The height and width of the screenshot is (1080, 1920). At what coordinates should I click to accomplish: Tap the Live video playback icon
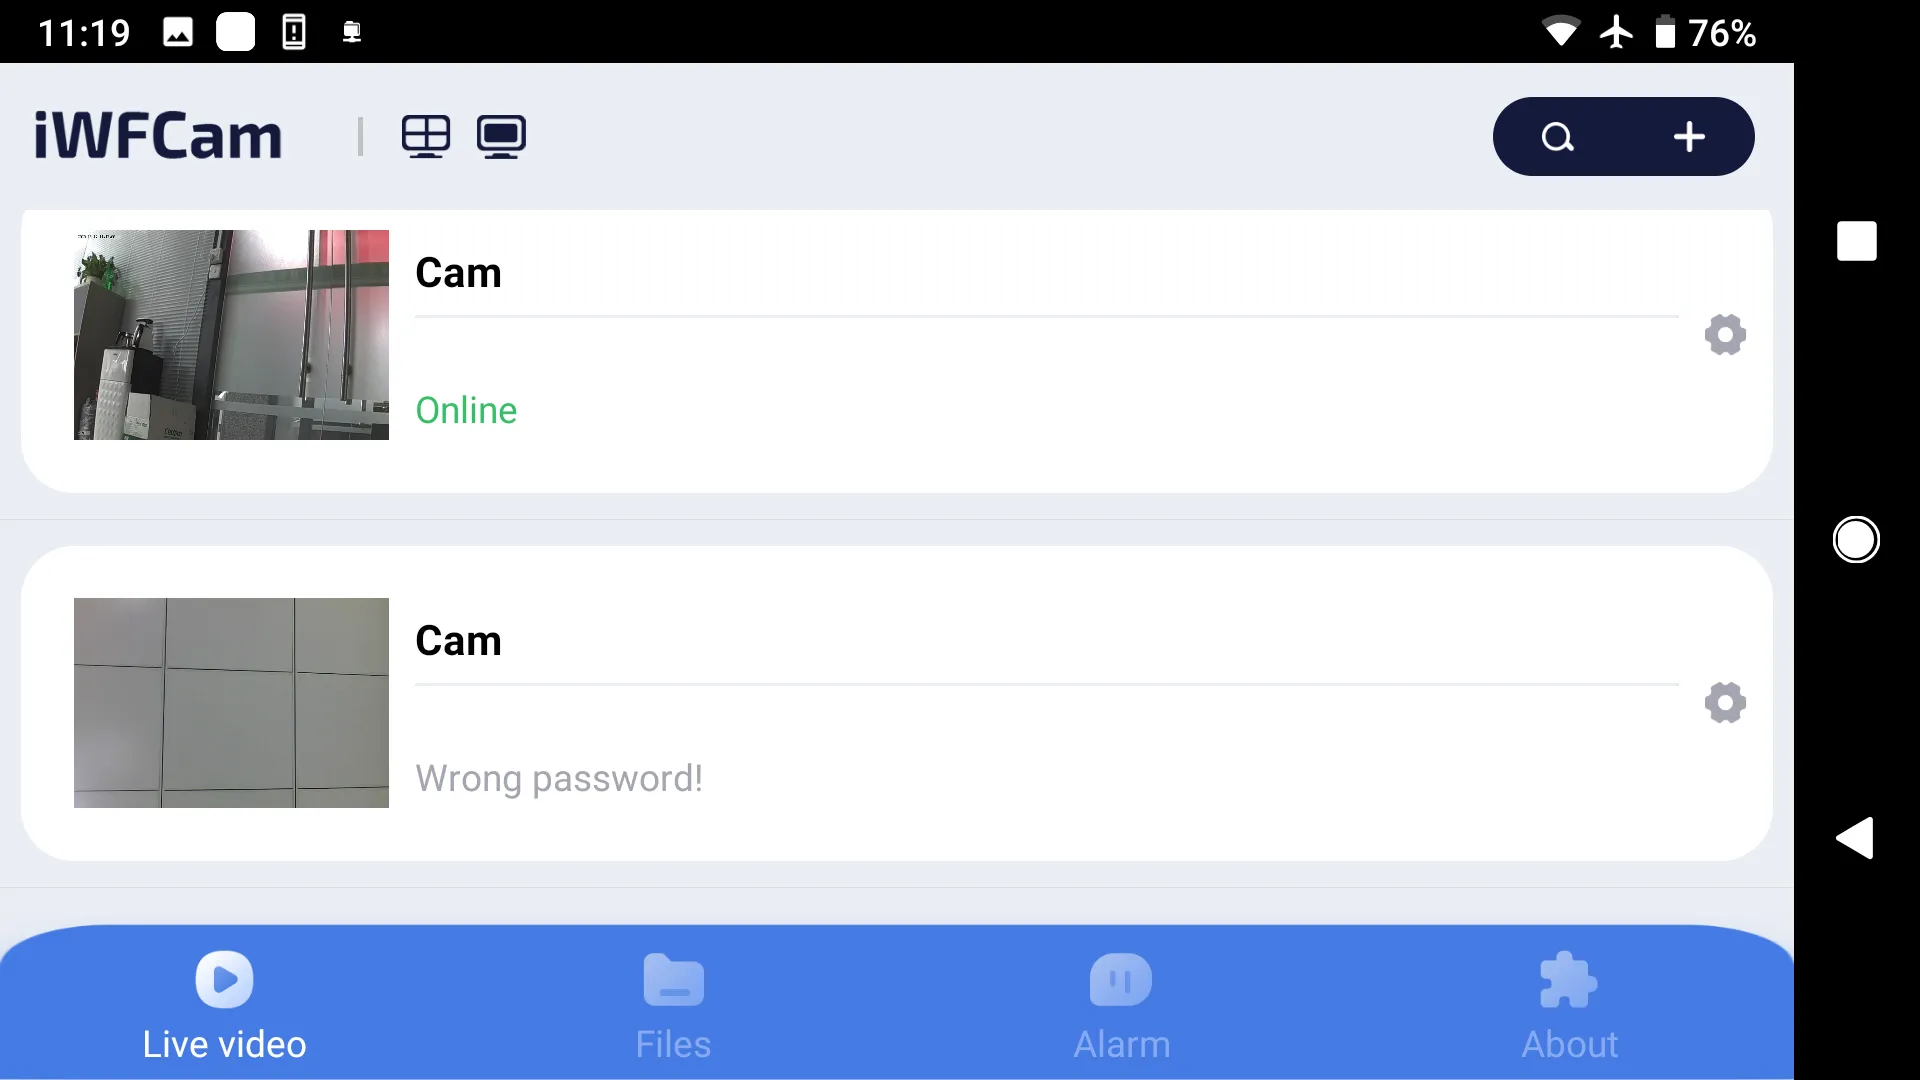tap(224, 978)
